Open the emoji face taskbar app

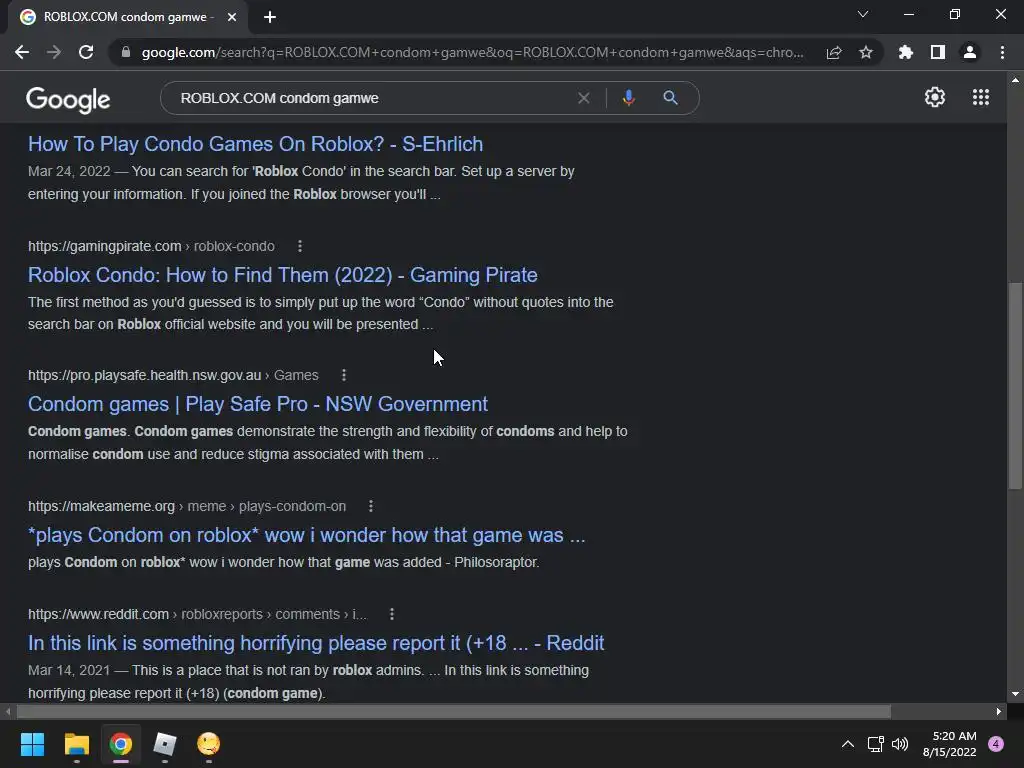point(208,744)
